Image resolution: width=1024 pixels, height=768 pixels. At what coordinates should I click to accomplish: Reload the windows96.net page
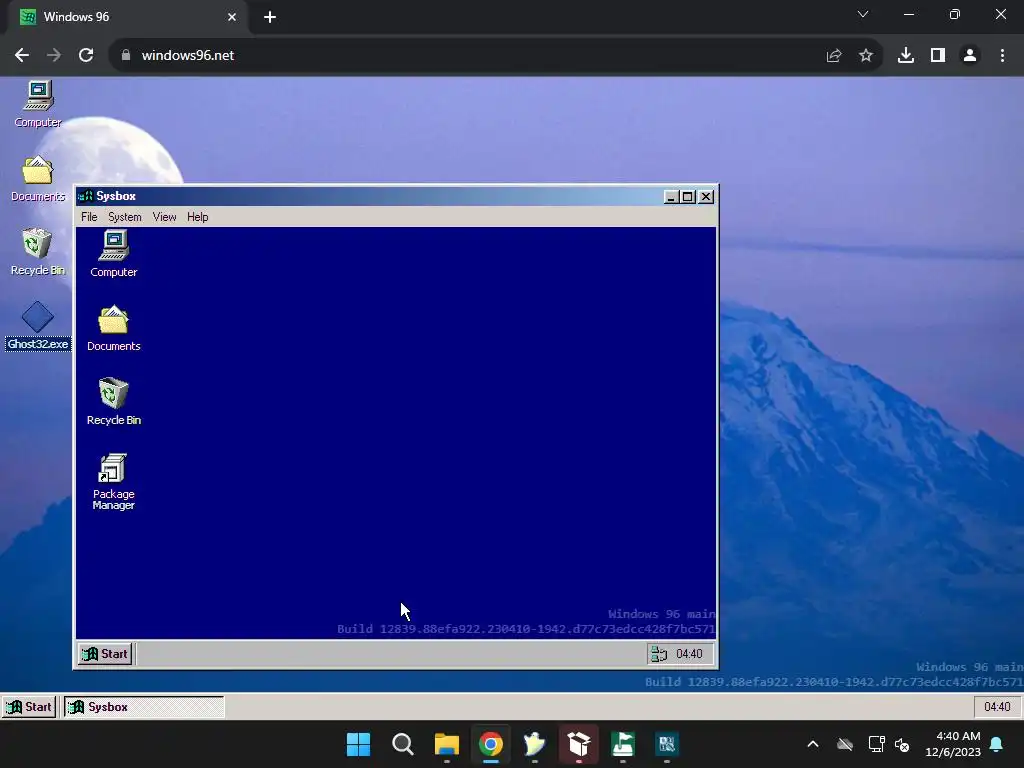click(86, 55)
